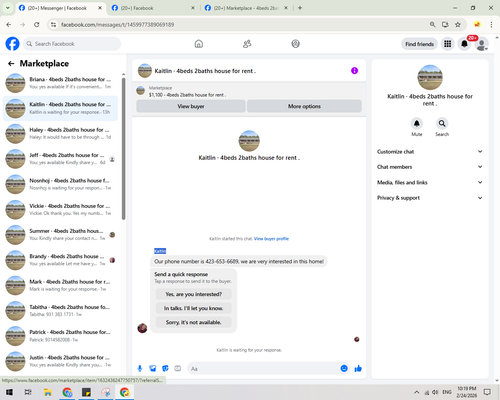Open the Brandy conversation
The image size is (500, 400).
coord(60,260)
